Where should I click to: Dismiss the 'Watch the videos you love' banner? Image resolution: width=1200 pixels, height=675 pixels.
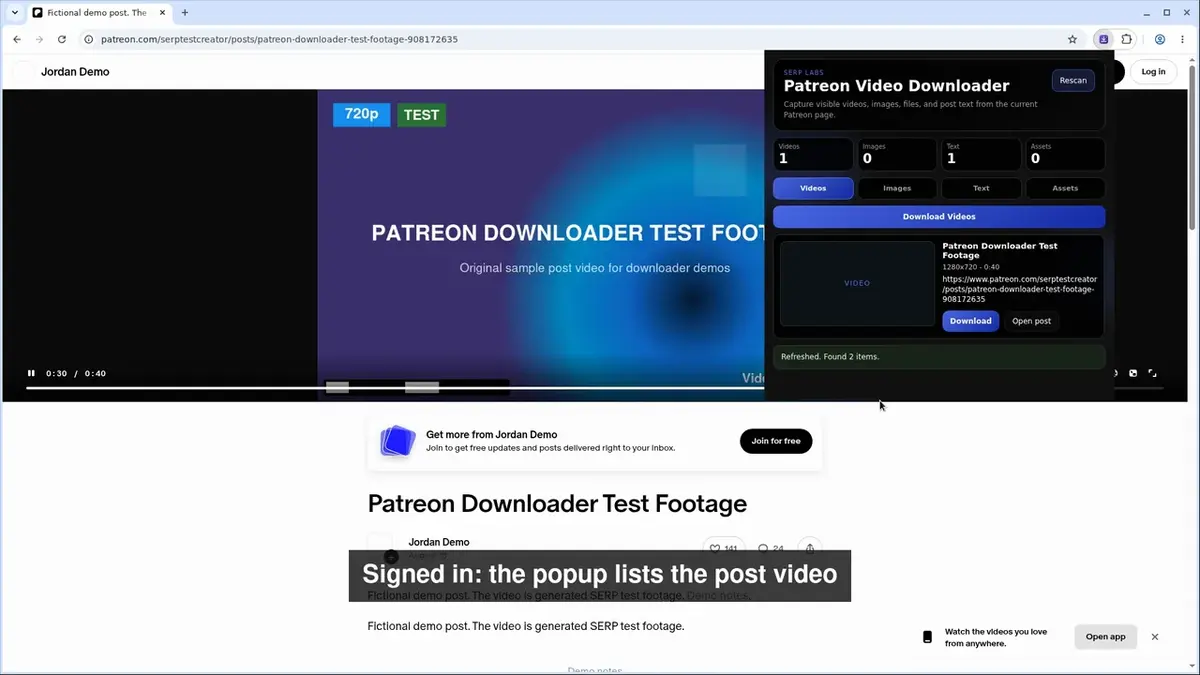point(1155,637)
